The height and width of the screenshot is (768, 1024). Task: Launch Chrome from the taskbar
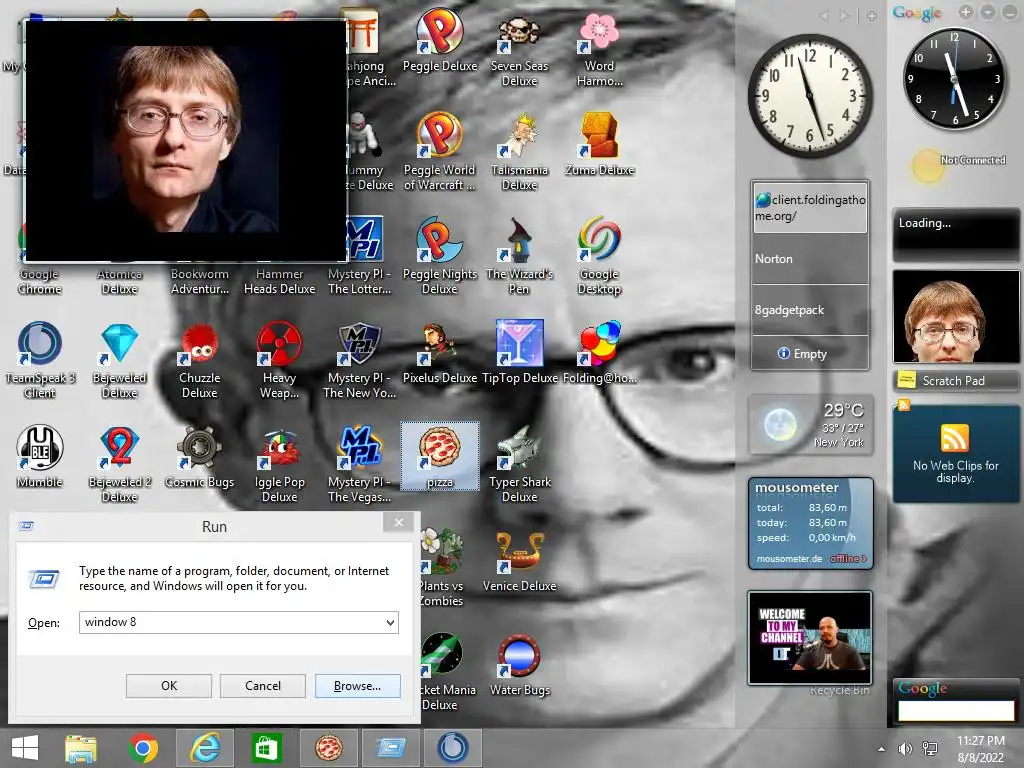tap(143, 748)
